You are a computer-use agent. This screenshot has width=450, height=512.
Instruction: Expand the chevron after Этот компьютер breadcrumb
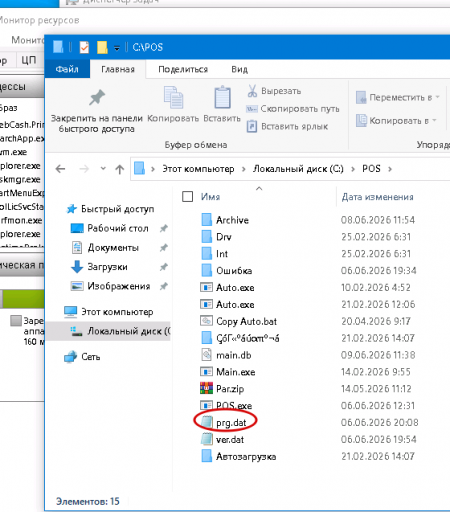(x=244, y=169)
